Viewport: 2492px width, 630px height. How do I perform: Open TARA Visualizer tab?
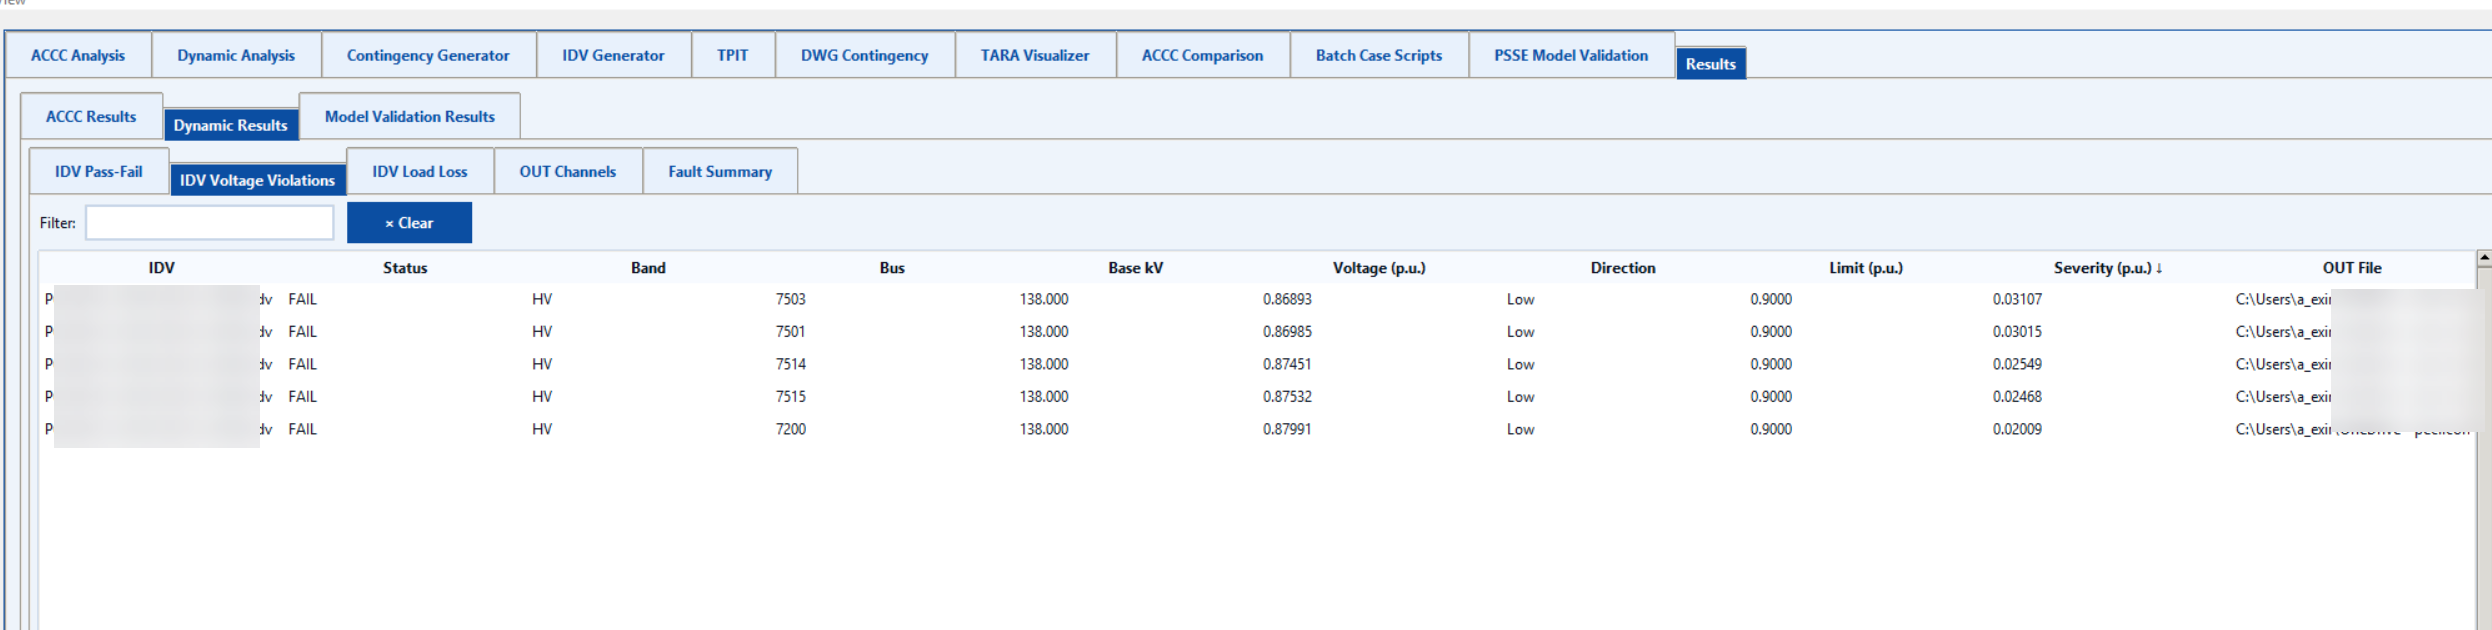coord(1035,55)
